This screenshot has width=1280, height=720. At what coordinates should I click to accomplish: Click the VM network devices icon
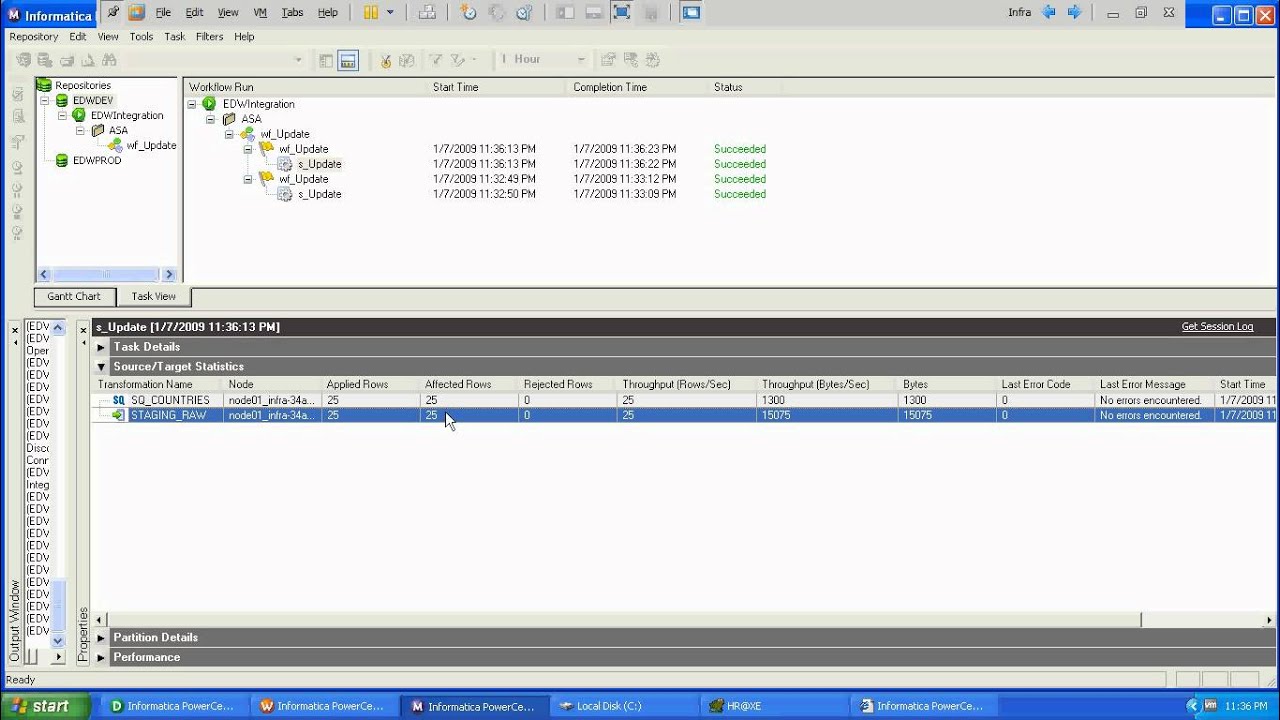[427, 13]
